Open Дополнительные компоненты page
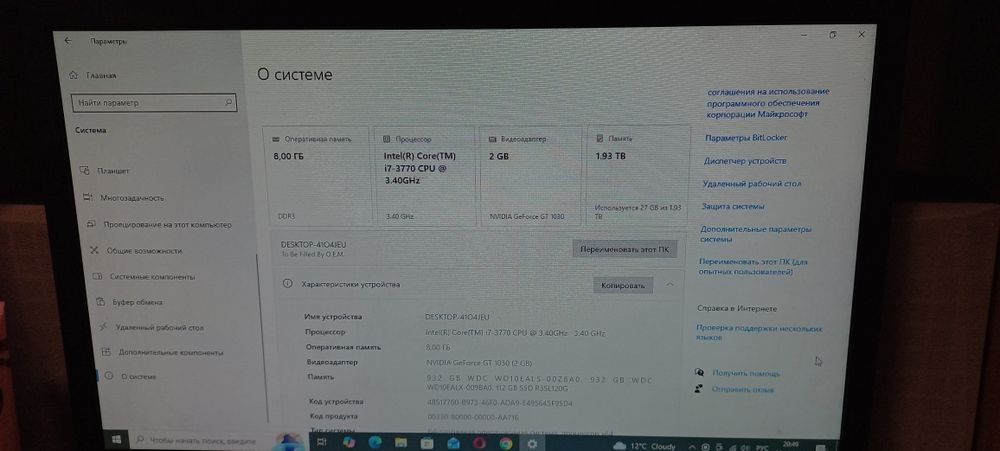 [163, 352]
